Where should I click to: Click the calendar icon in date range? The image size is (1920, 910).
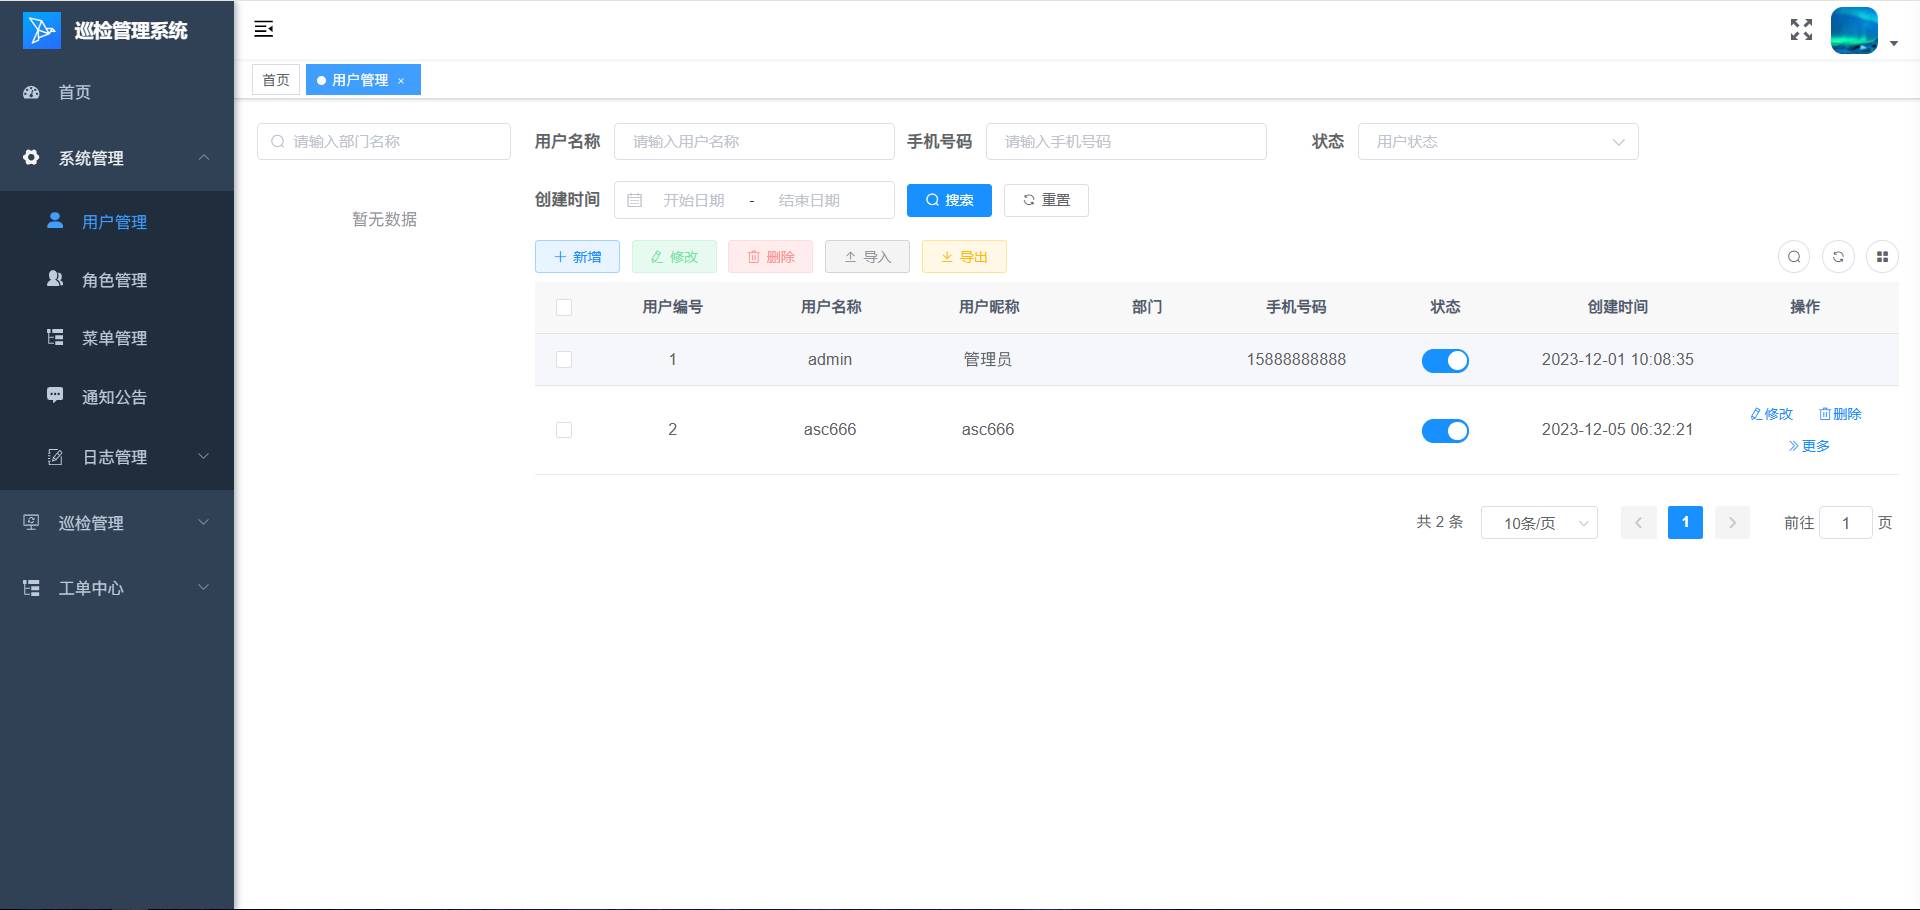click(x=635, y=200)
